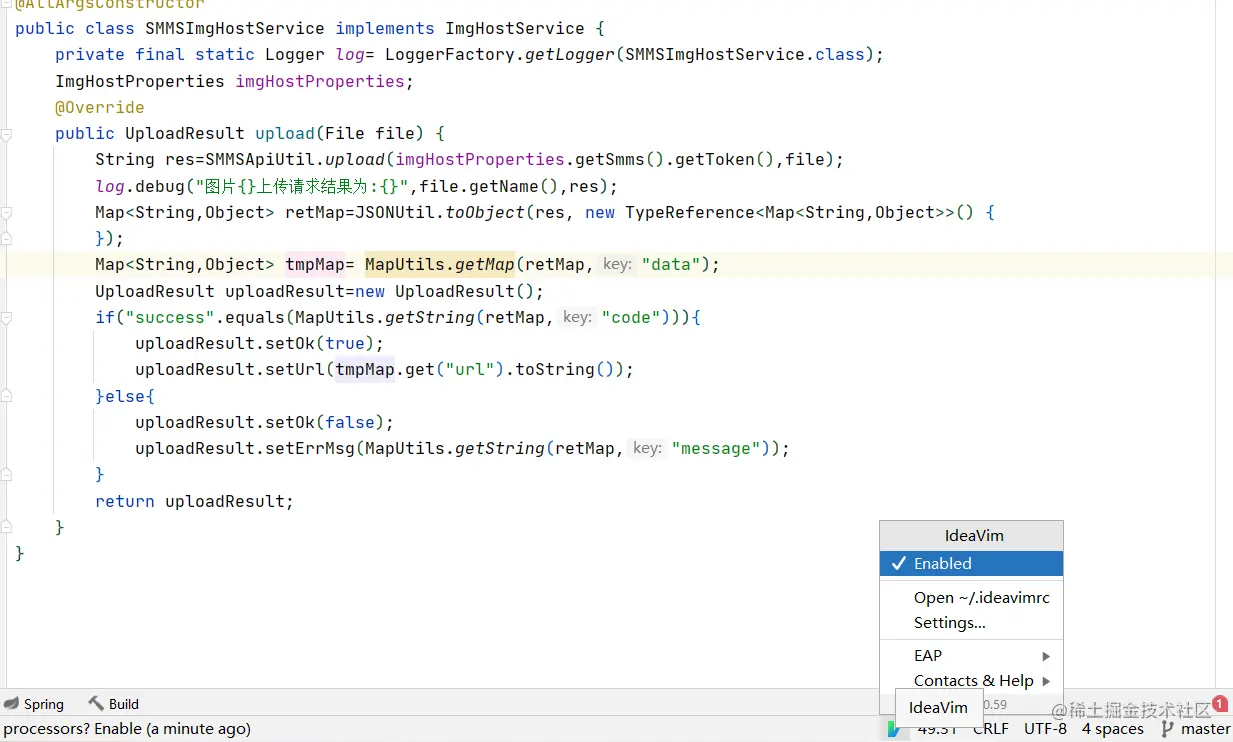The width and height of the screenshot is (1233, 742).
Task: Click the @Override annotation
Action: 99,107
